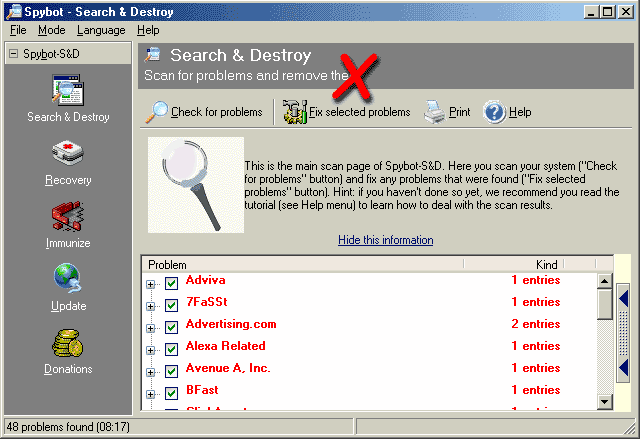Uncheck the Advertising.com checkbox

tap(171, 325)
